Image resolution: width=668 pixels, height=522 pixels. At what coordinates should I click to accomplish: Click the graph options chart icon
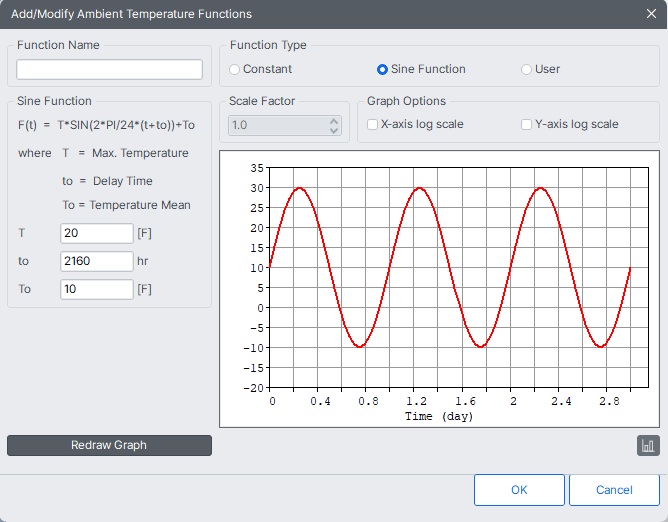point(648,445)
